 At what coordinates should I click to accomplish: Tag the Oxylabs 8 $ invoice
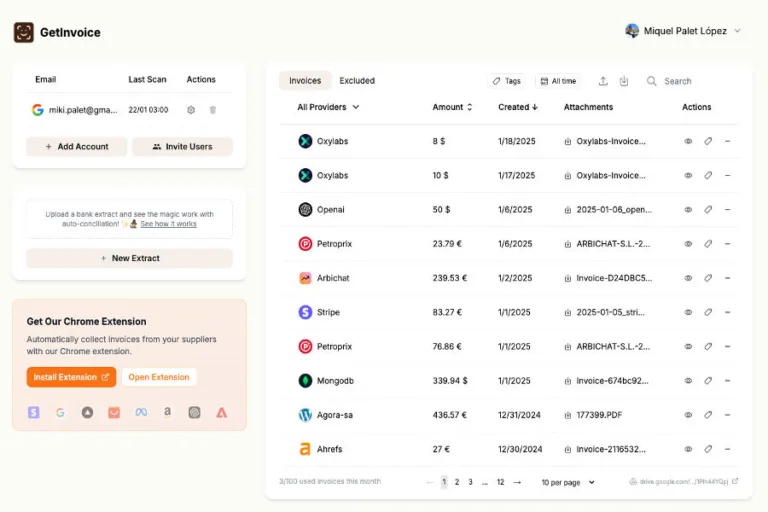pos(708,141)
